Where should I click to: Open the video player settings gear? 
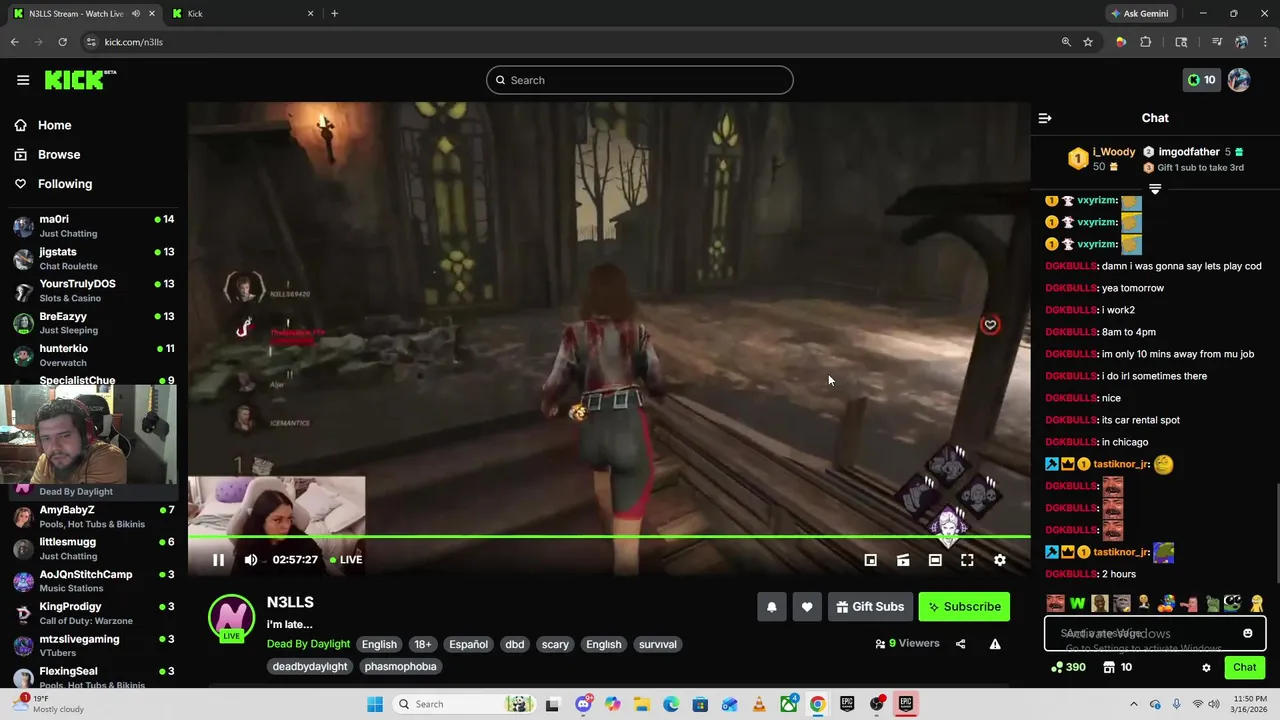(1000, 560)
